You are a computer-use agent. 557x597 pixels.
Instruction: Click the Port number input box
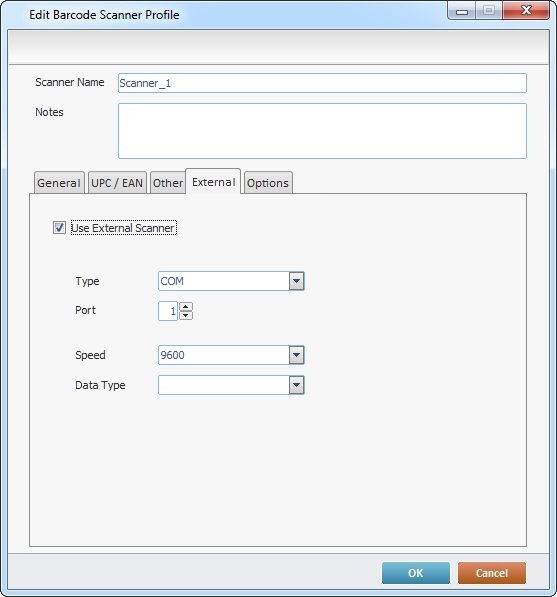coord(168,311)
